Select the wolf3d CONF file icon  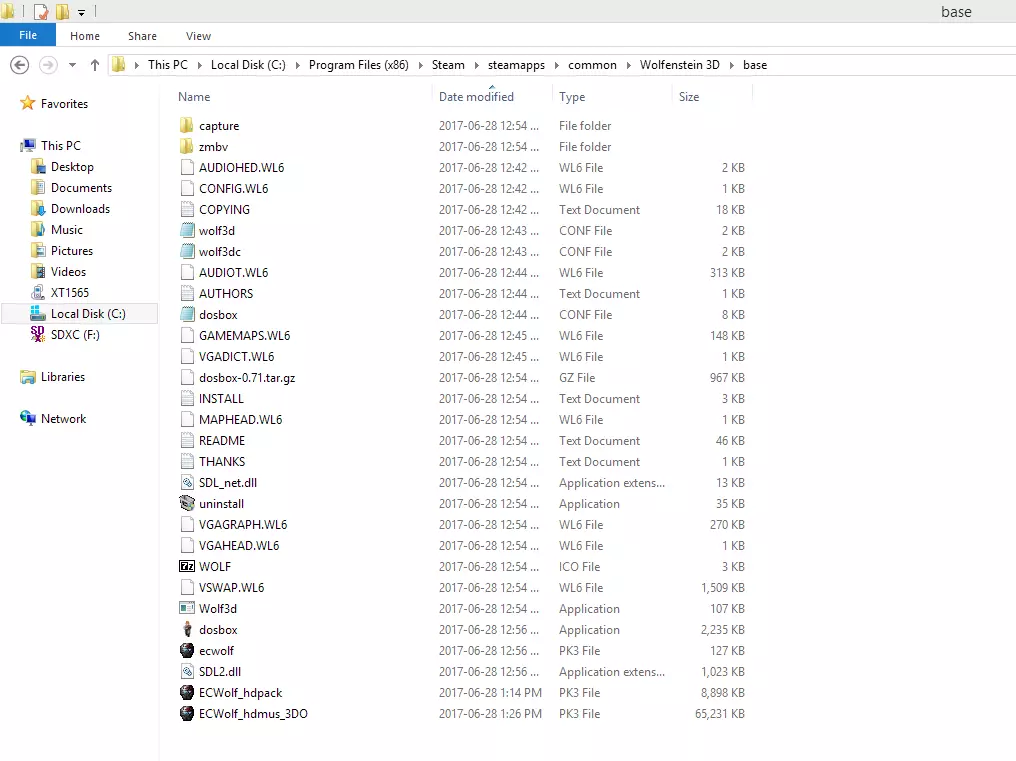pos(187,230)
